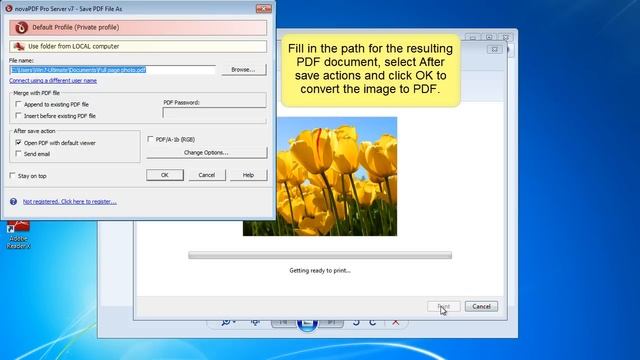Open the Adobe Reader X desktop shortcut
The image size is (640, 360).
coord(18,235)
